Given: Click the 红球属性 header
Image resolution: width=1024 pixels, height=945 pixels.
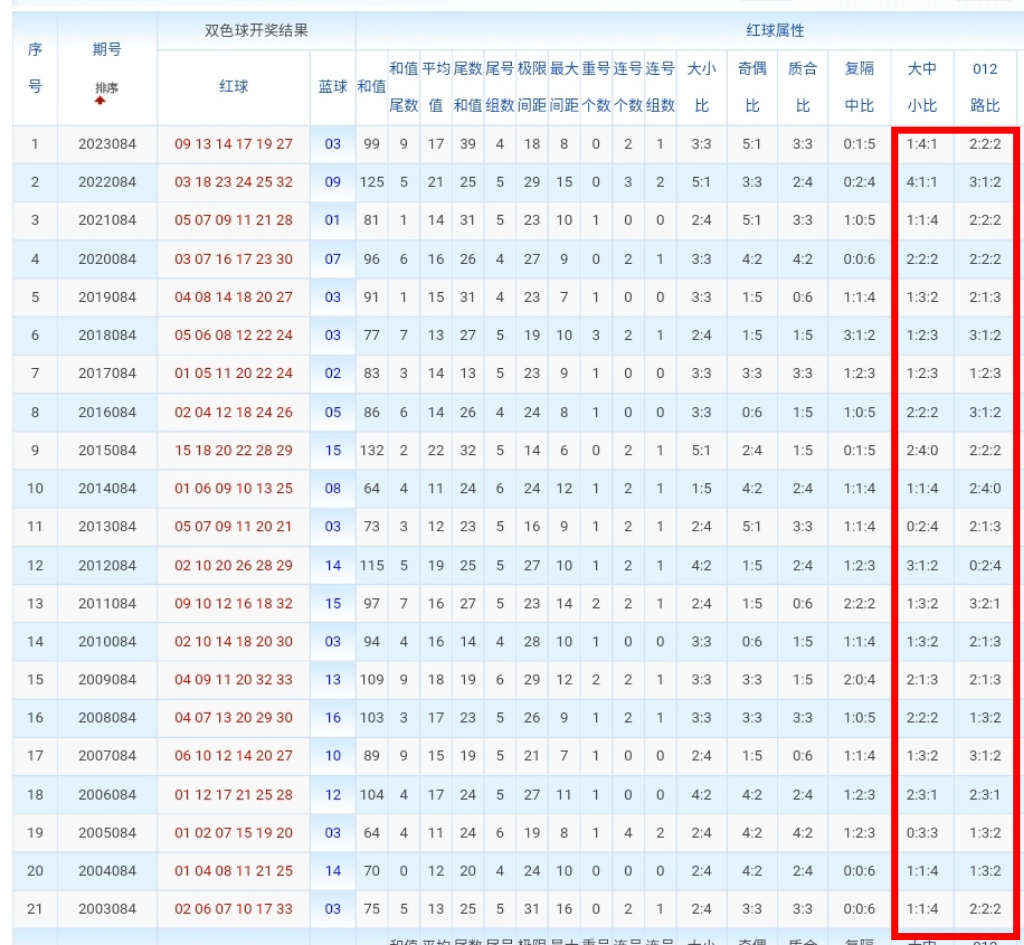Looking at the screenshot, I should 775,31.
